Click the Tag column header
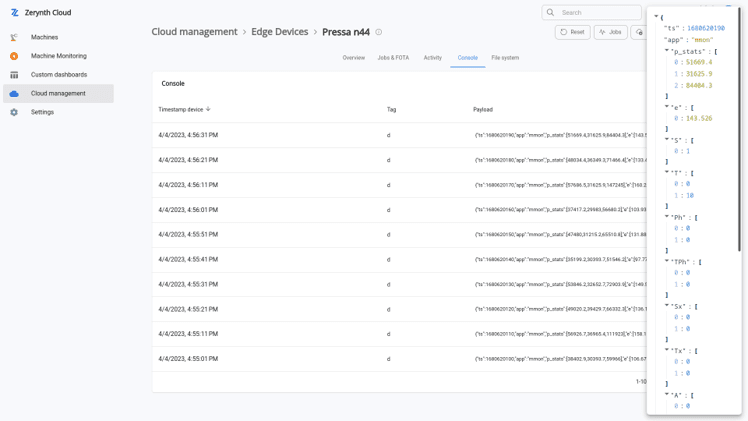The image size is (748, 421). pos(391,110)
